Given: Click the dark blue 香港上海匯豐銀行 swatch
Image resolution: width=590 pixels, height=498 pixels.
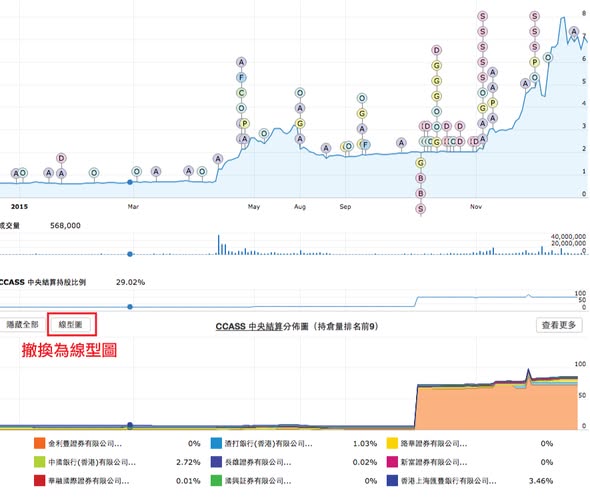Looking at the screenshot, I should [392, 481].
